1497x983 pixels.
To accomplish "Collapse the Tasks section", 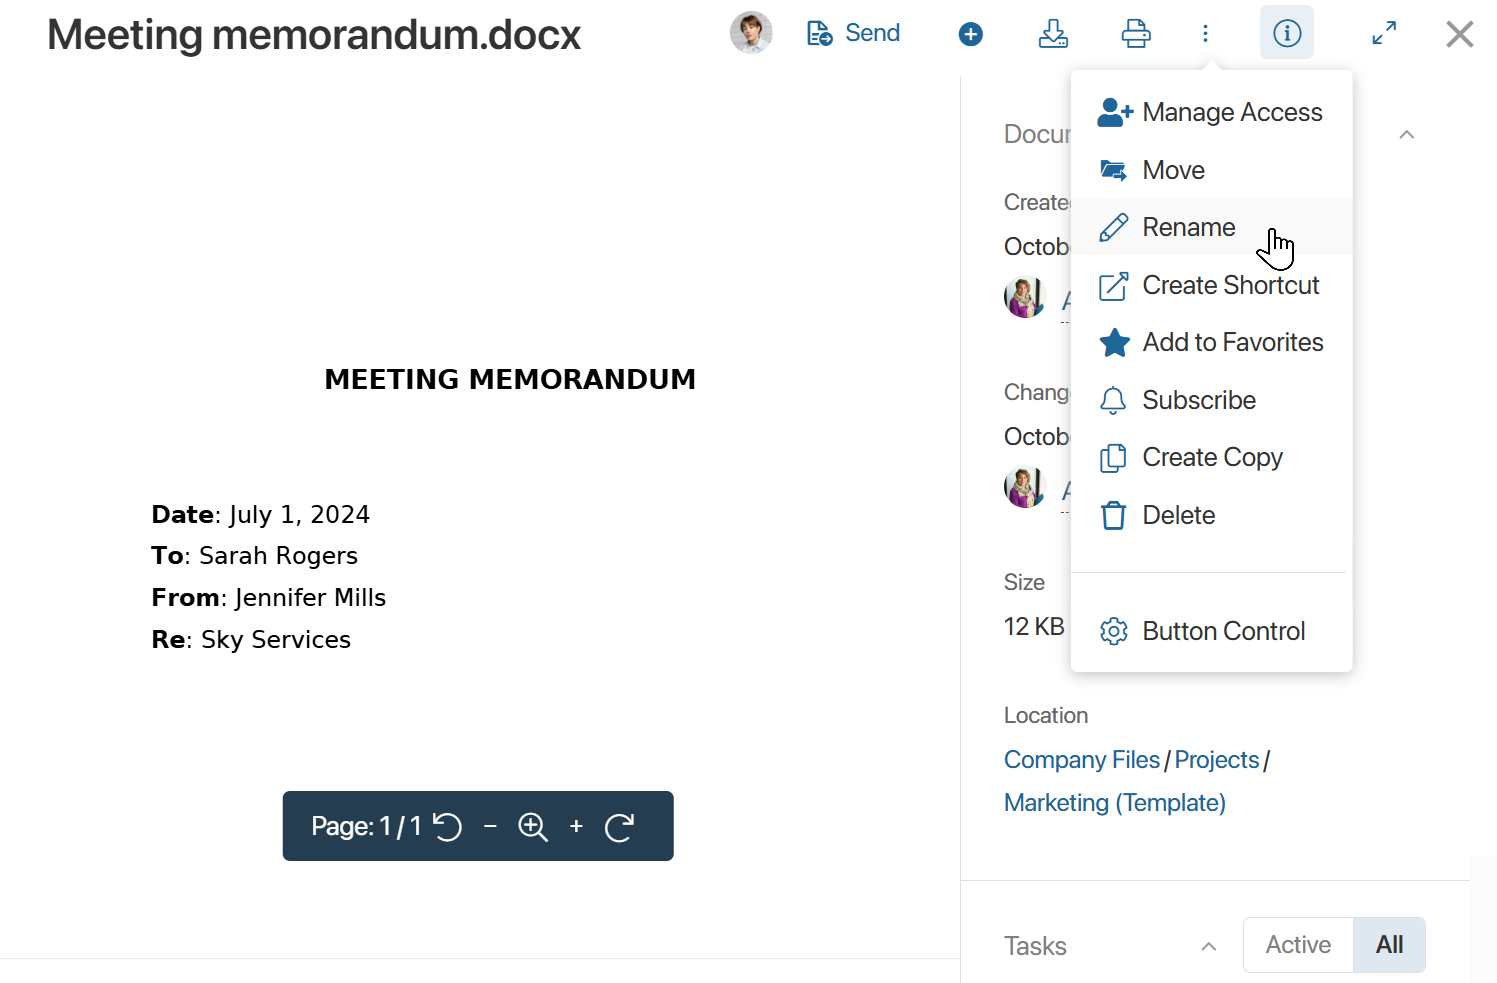I will pos(1209,946).
